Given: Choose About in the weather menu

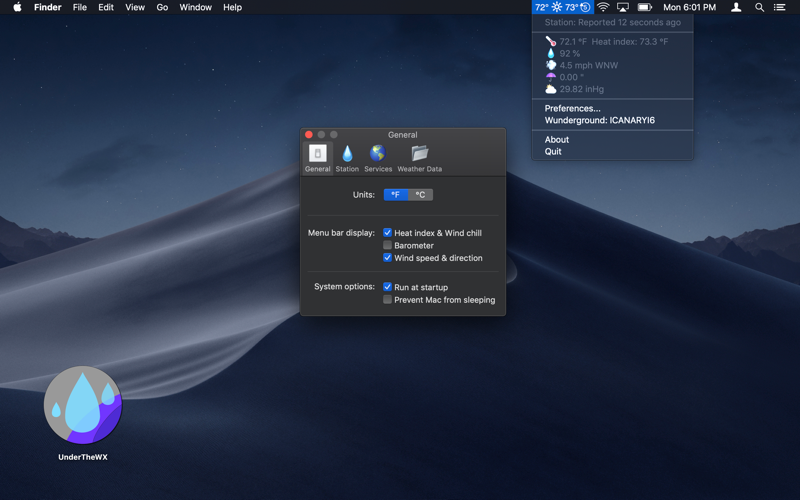Looking at the screenshot, I should pyautogui.click(x=556, y=139).
